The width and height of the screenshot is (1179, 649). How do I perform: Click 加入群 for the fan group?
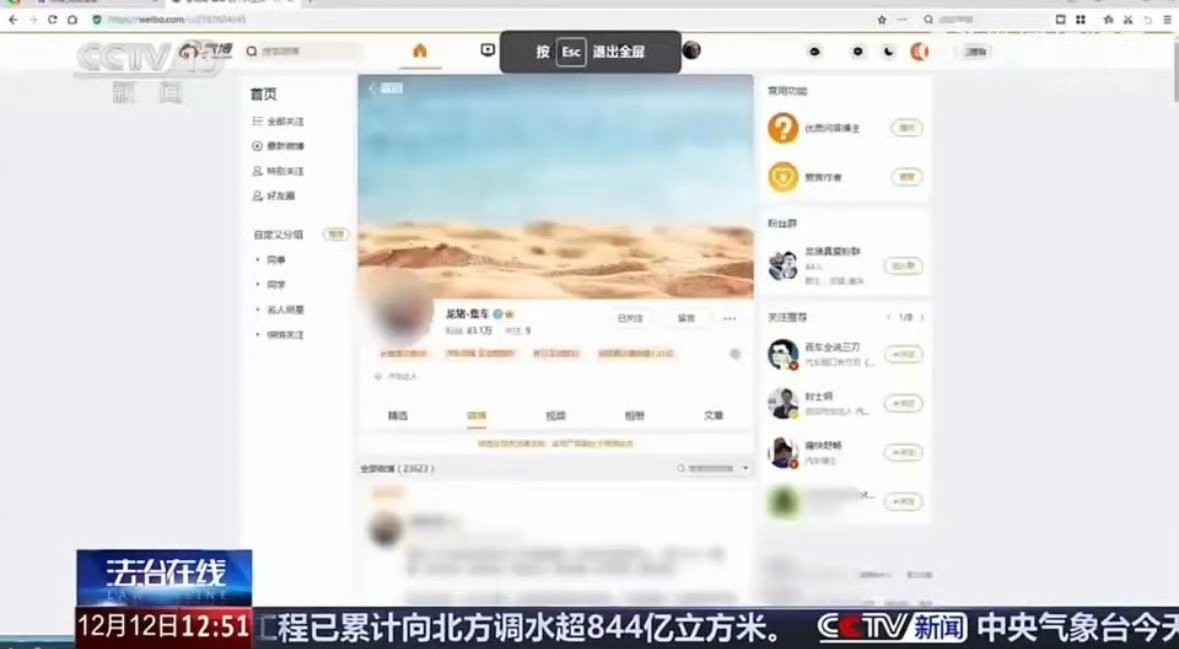point(902,266)
